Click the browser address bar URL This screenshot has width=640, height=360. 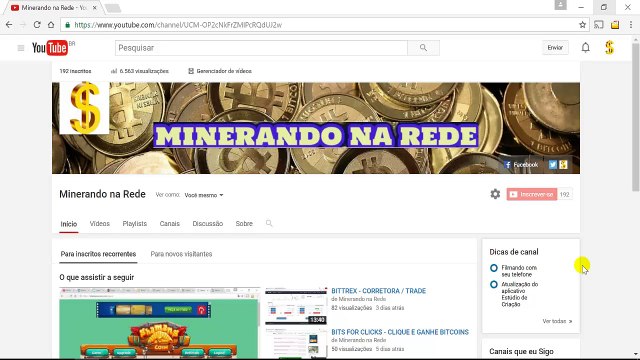(178, 25)
